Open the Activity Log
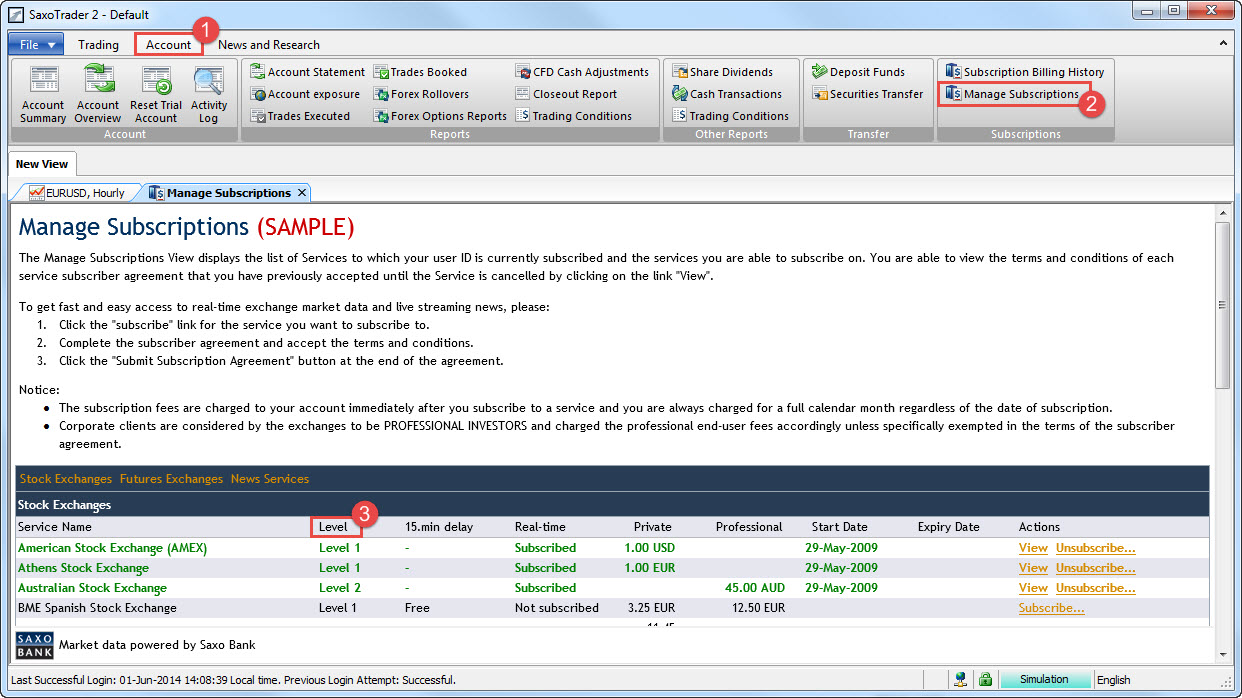The height and width of the screenshot is (698, 1242). (x=209, y=94)
